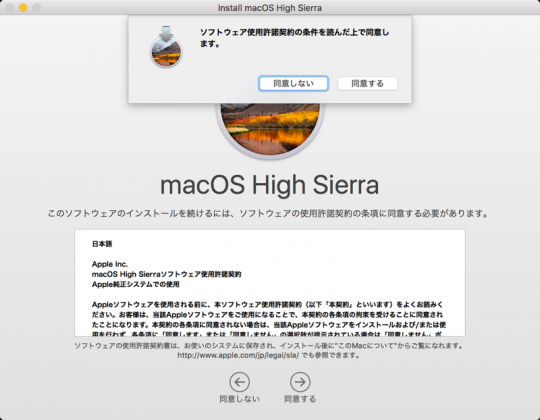540x420 pixels.
Task: Click the Apple Inc. line in the agreement
Action: point(110,264)
